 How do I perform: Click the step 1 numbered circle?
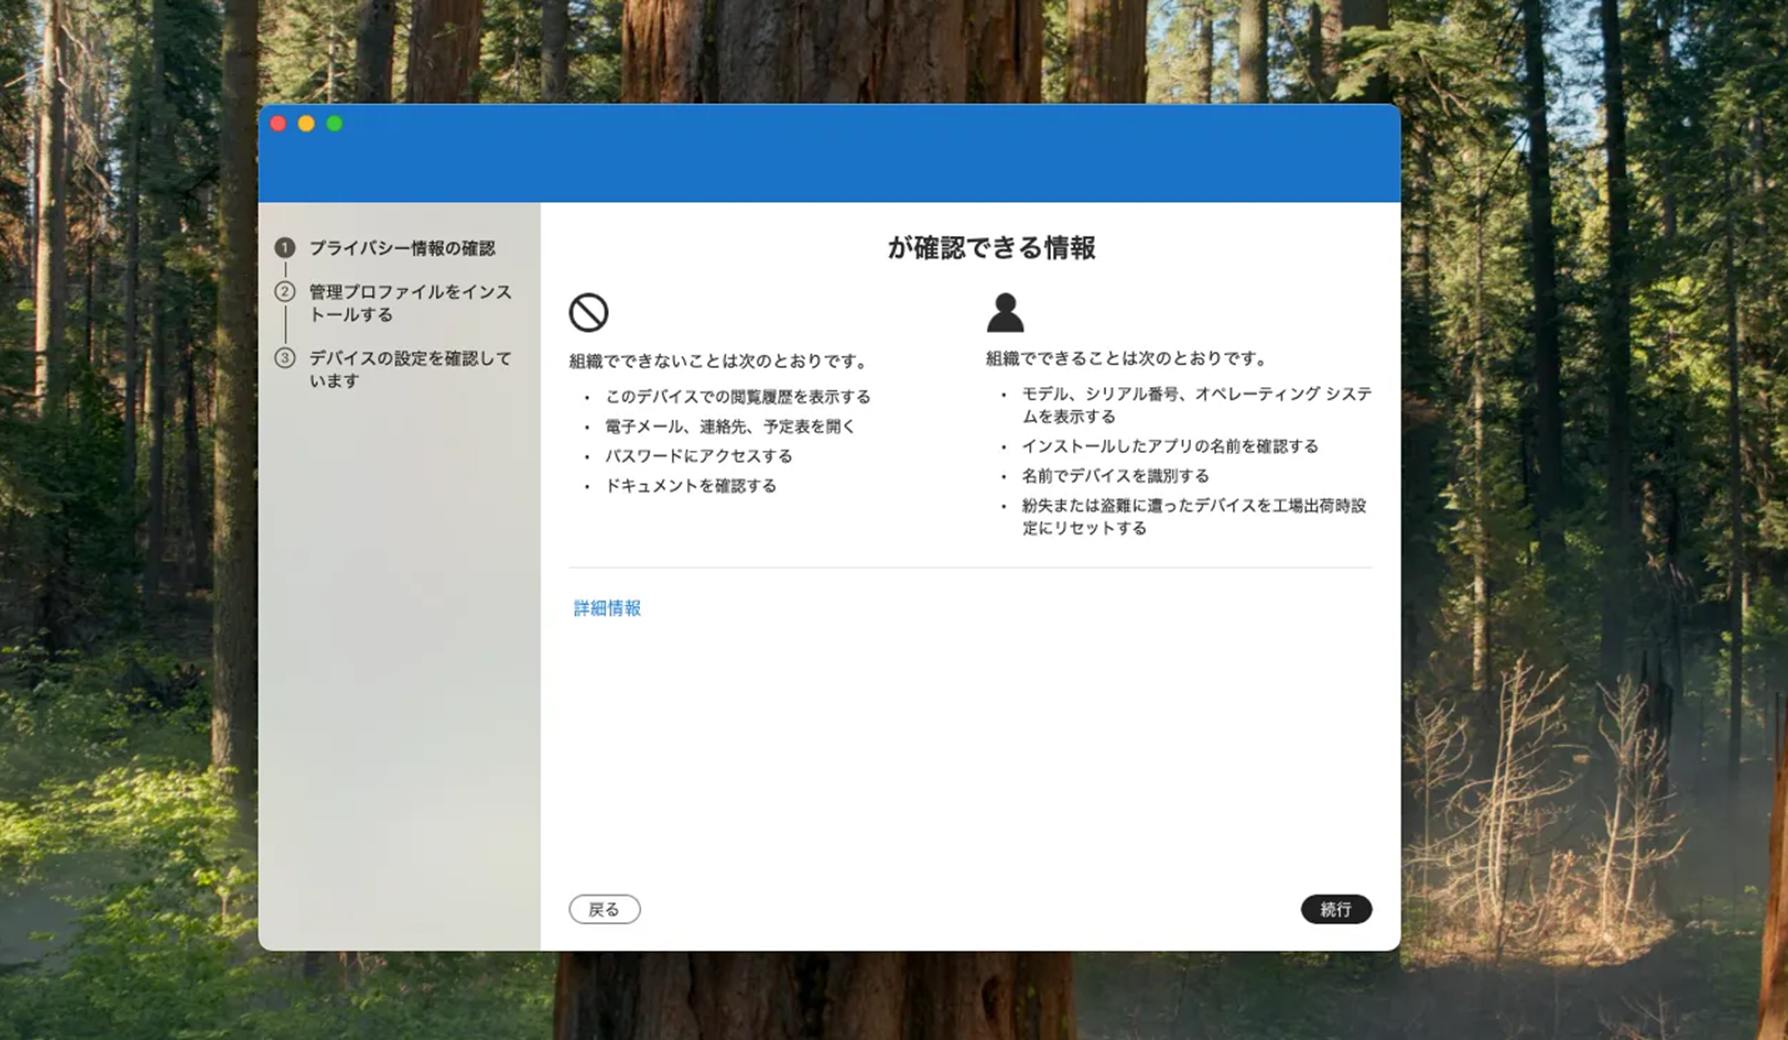pyautogui.click(x=285, y=247)
